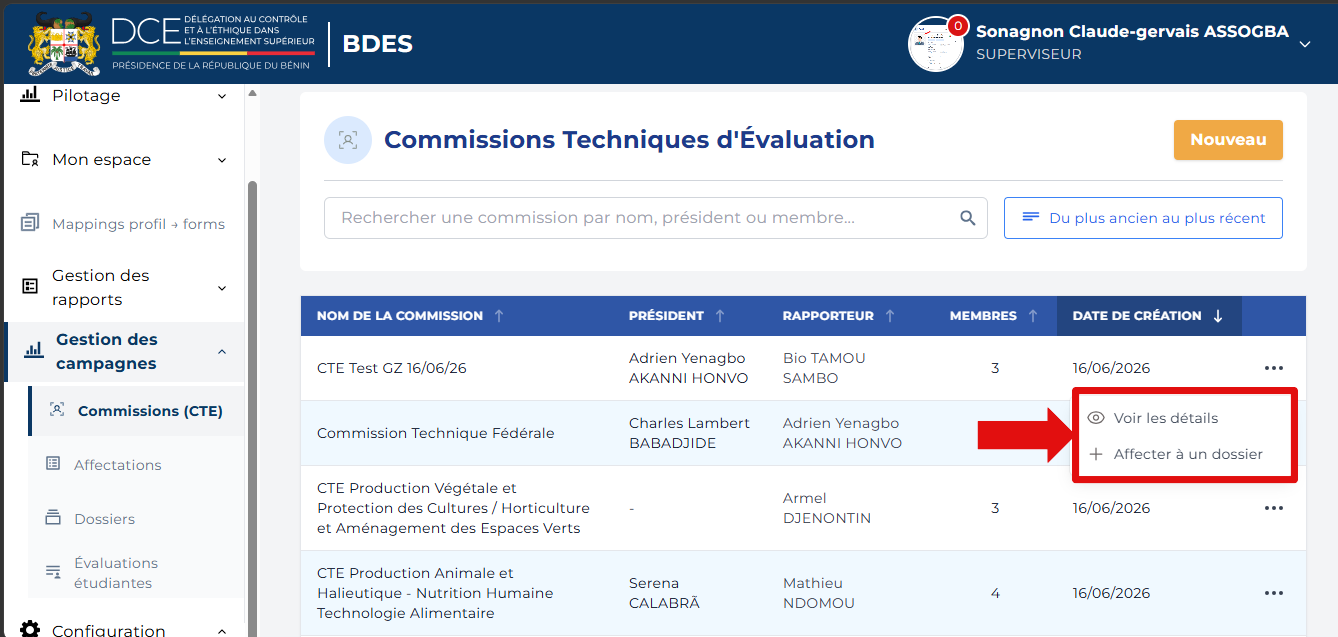
Task: Click the page title commission icon
Action: [x=348, y=140]
